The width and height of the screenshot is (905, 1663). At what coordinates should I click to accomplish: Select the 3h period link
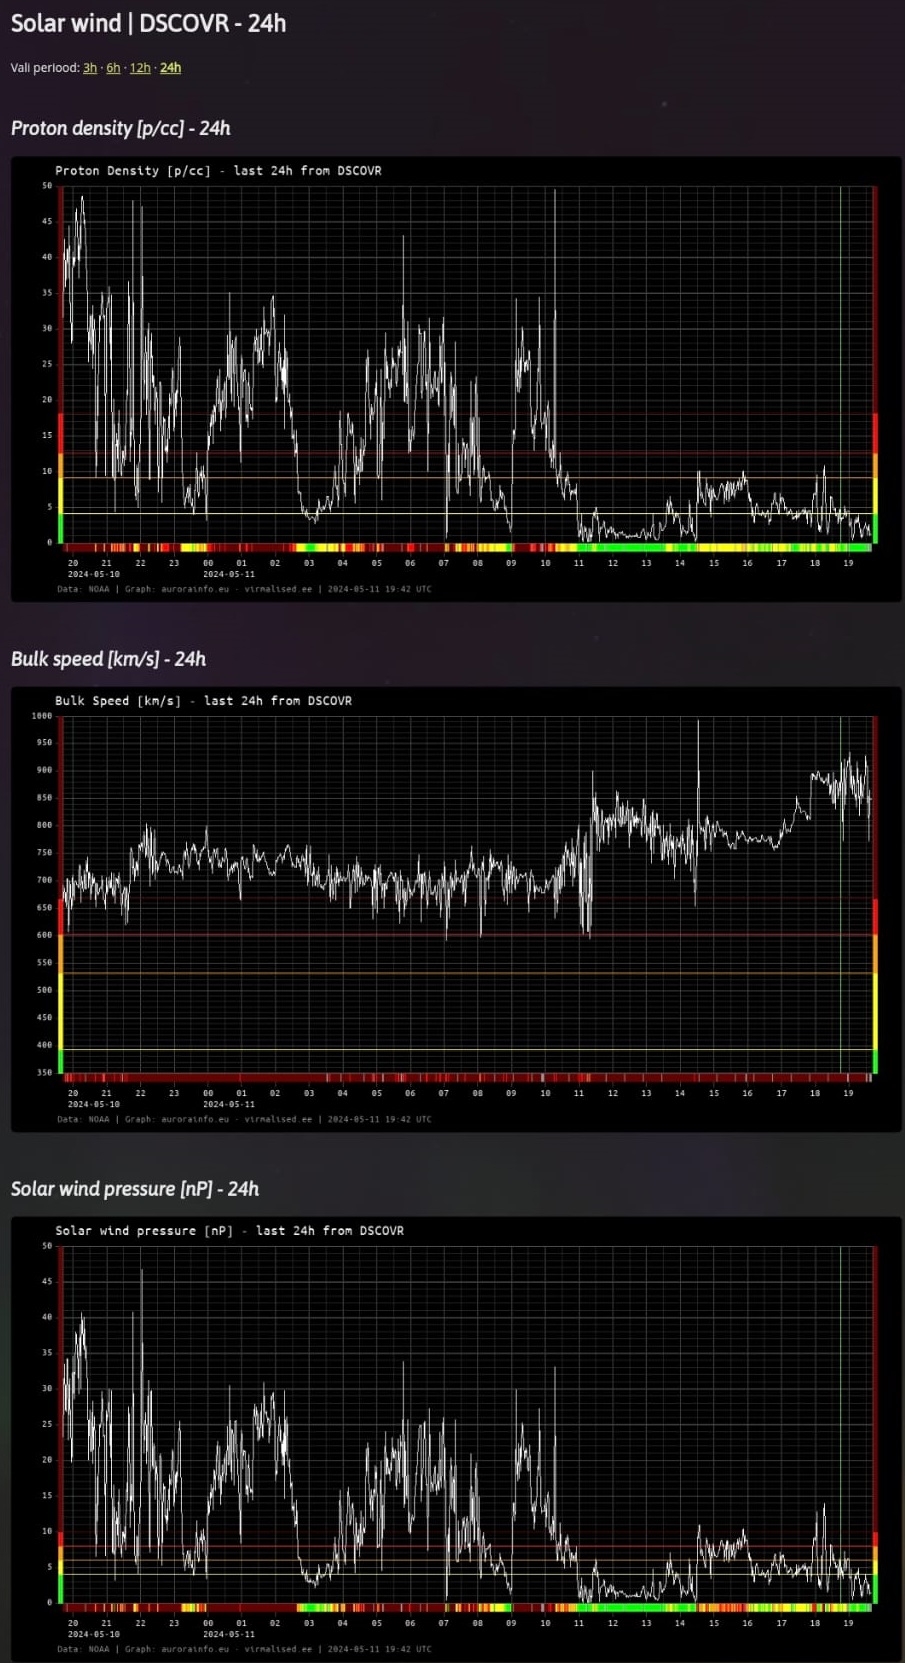[90, 68]
